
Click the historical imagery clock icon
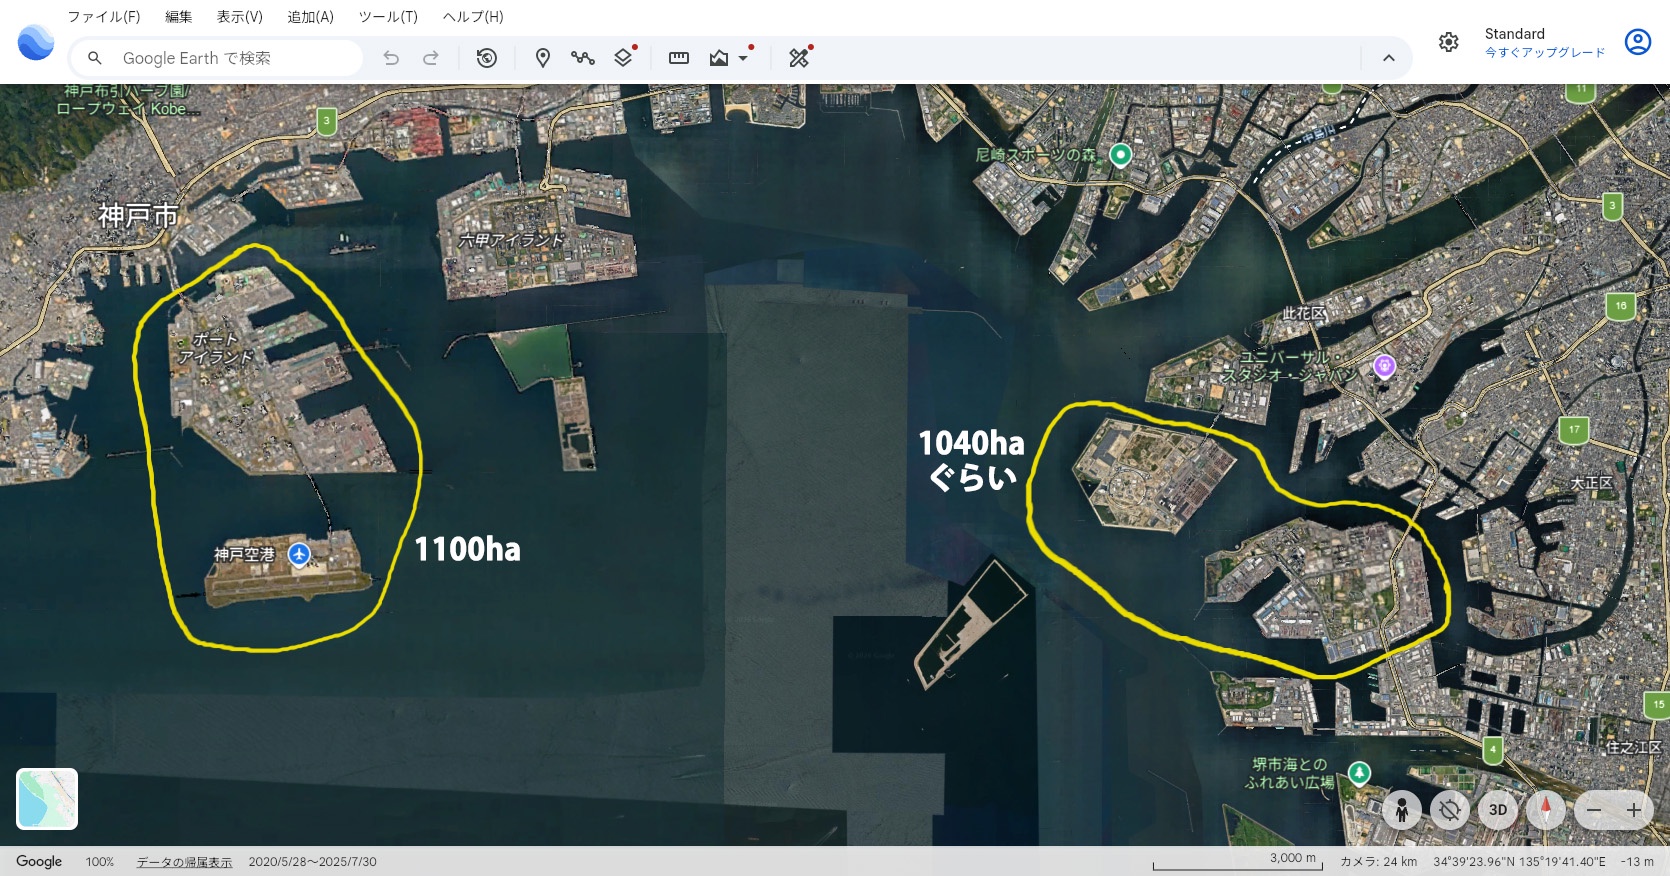[x=487, y=58]
